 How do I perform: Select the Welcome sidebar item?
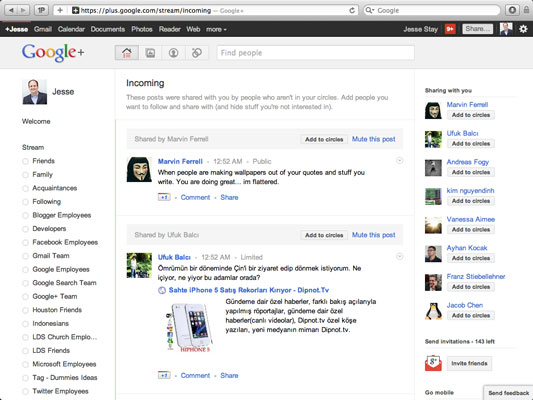tap(36, 121)
